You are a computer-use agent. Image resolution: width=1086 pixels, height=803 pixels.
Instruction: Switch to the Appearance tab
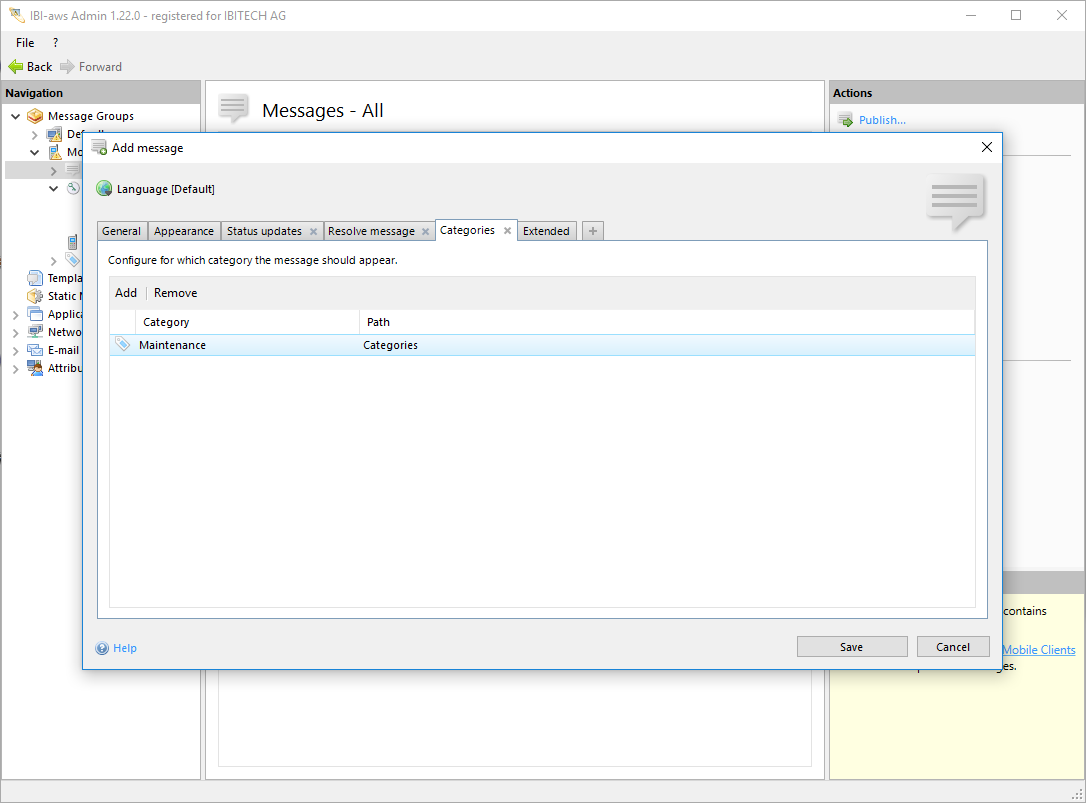click(x=184, y=231)
